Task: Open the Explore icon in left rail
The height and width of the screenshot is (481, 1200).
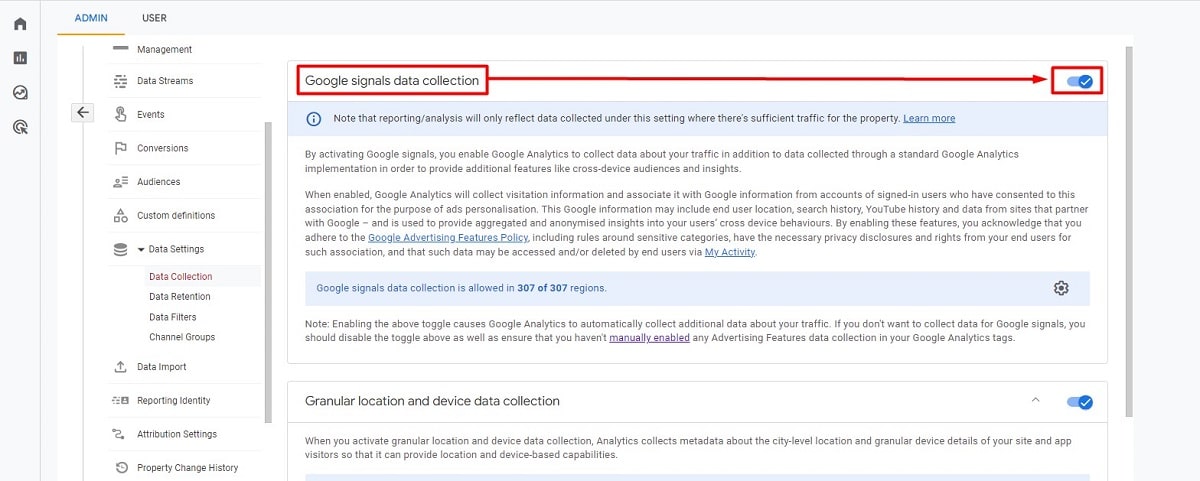Action: pos(20,92)
